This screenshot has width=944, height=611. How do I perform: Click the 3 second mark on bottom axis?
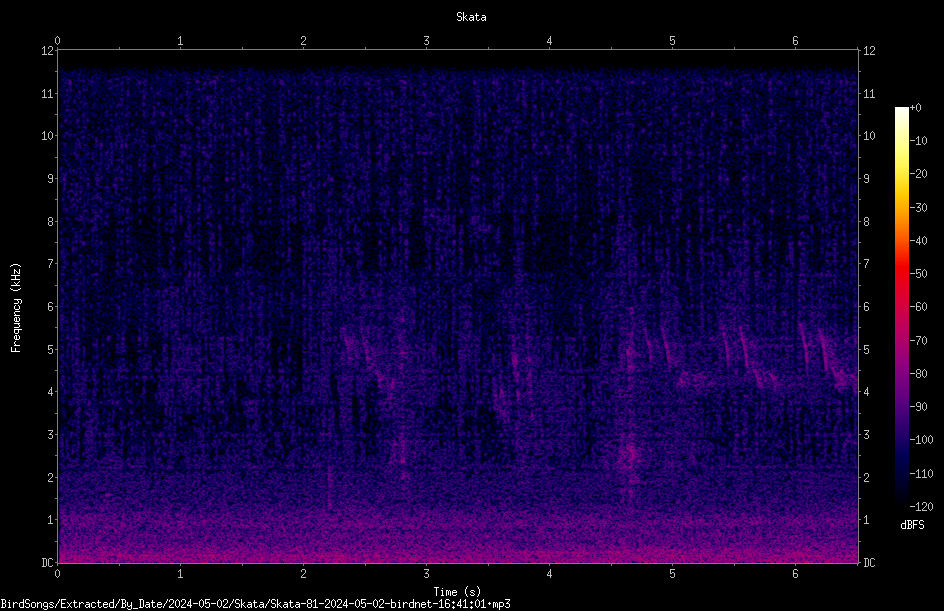tap(426, 574)
